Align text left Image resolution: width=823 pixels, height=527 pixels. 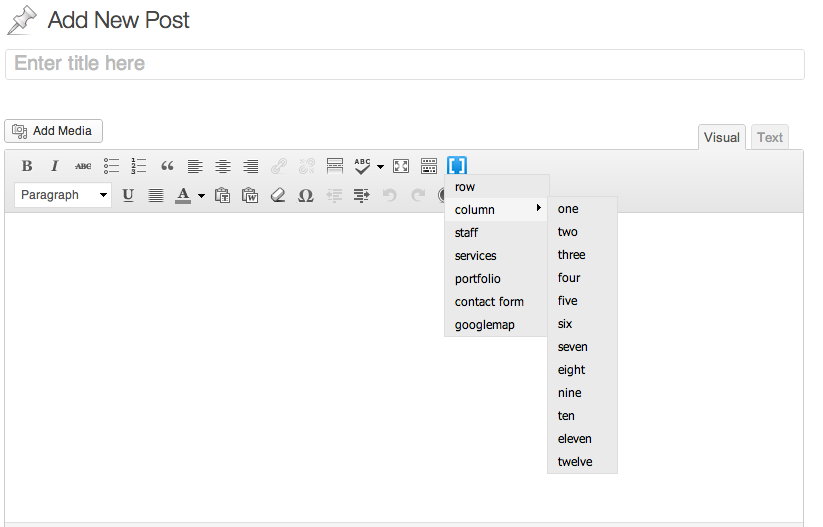195,166
